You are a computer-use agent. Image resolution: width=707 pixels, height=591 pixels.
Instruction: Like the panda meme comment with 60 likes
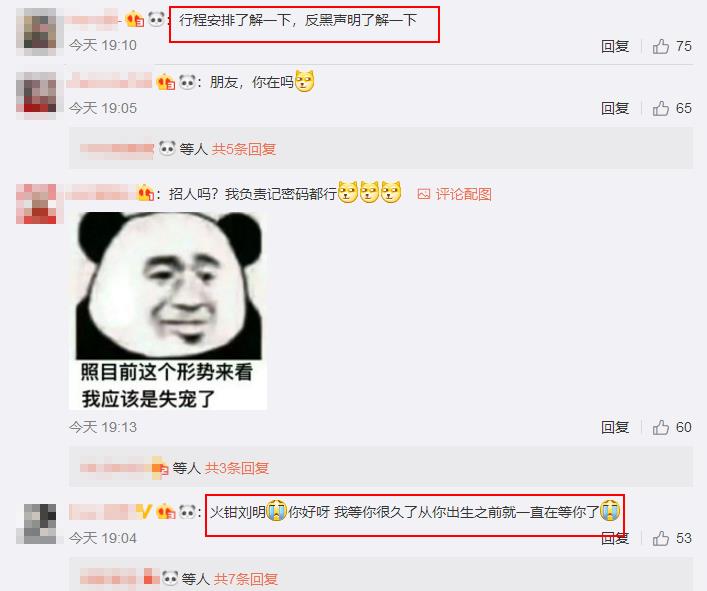coord(661,427)
